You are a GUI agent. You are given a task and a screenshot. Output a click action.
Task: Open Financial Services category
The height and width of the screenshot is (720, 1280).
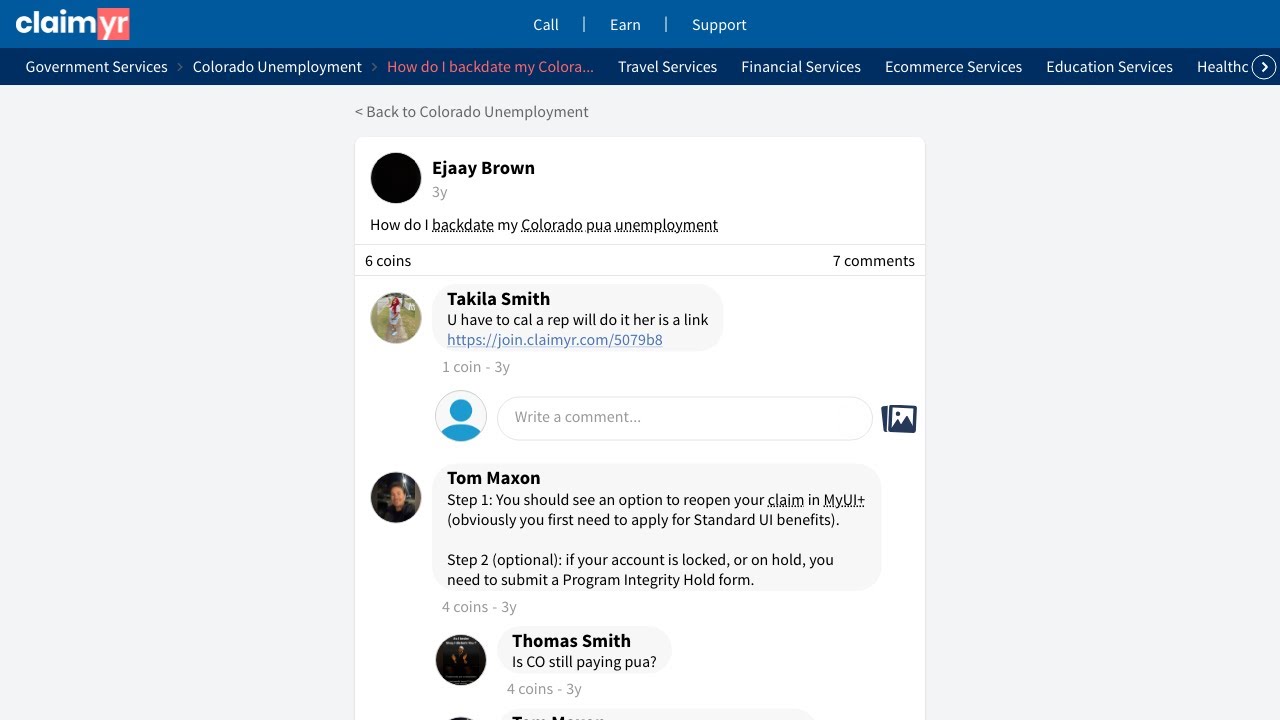click(801, 67)
